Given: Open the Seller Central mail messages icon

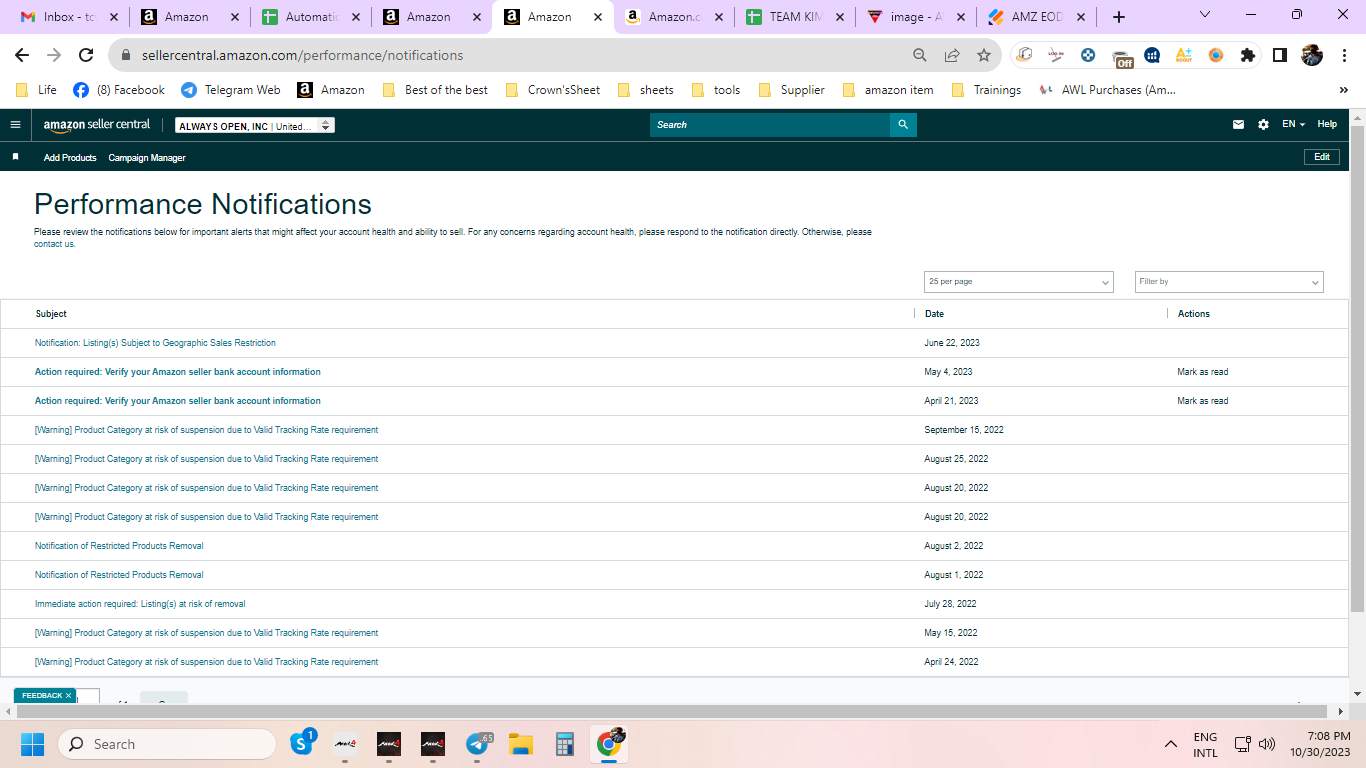Looking at the screenshot, I should tap(1239, 125).
